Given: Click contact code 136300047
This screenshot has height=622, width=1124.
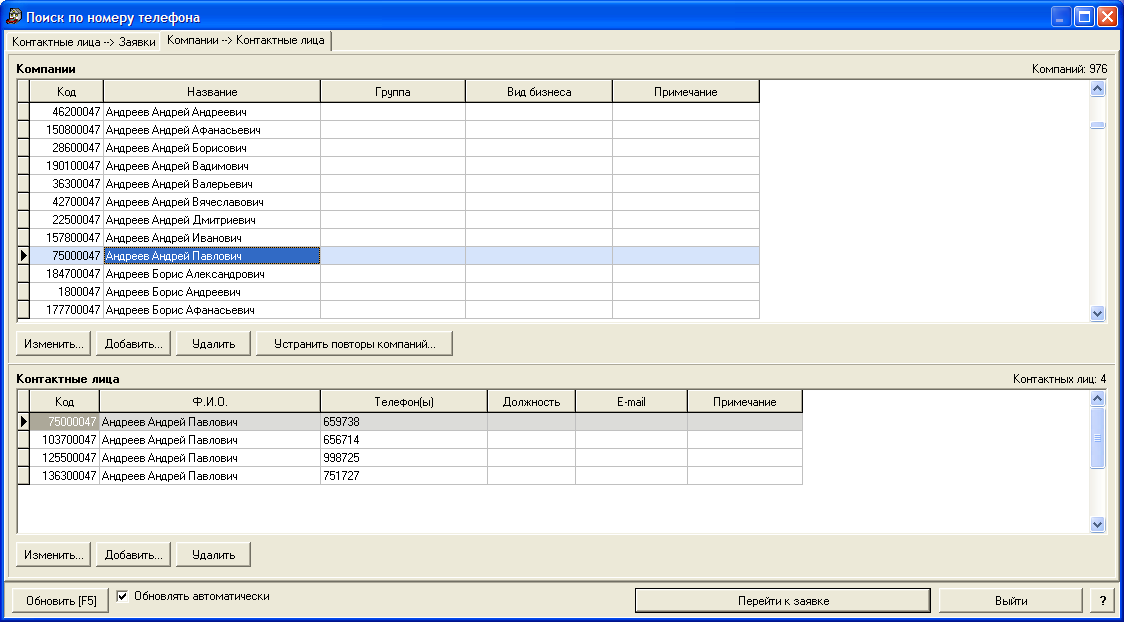Looking at the screenshot, I should point(65,476).
